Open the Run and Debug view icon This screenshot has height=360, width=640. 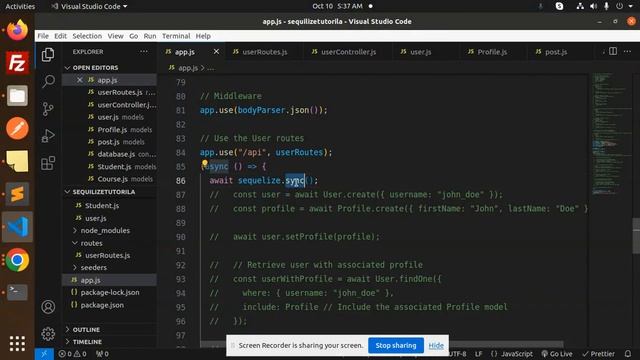coord(48,136)
